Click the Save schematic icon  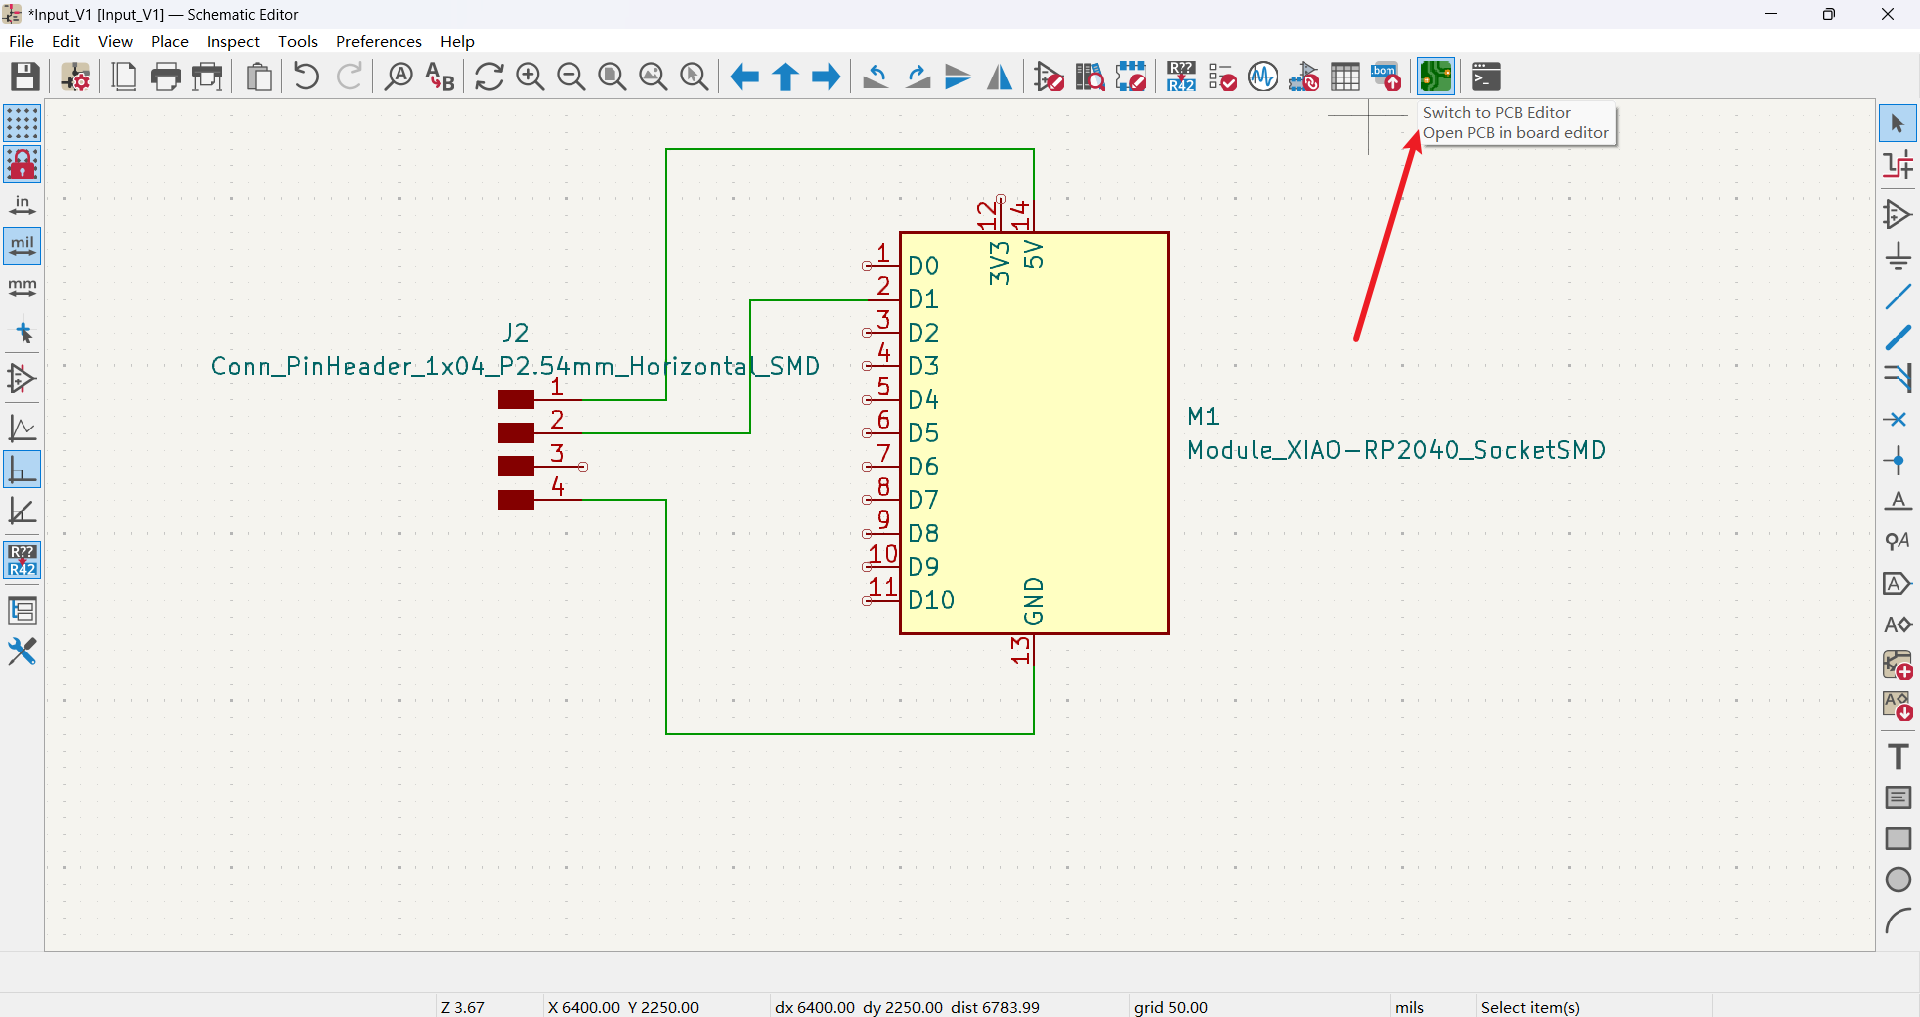coord(25,76)
